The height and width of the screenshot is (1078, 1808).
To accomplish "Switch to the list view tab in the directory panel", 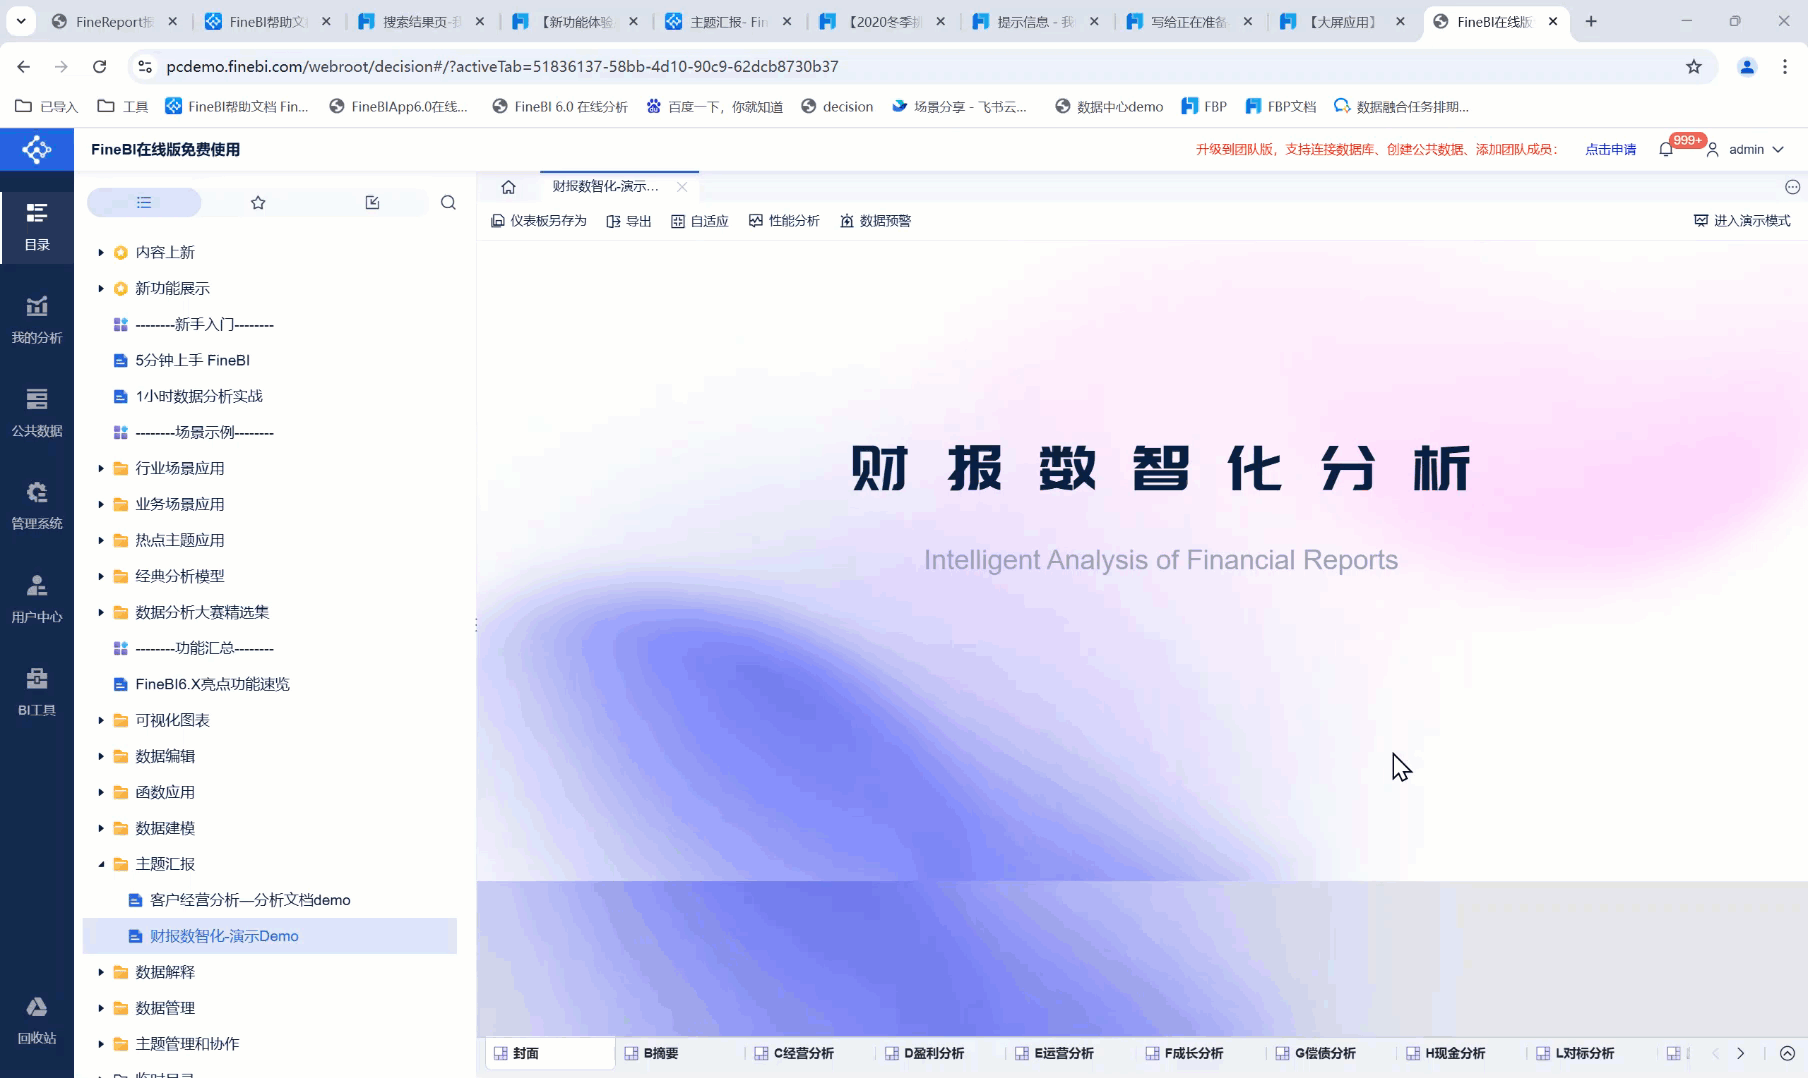I will 144,202.
